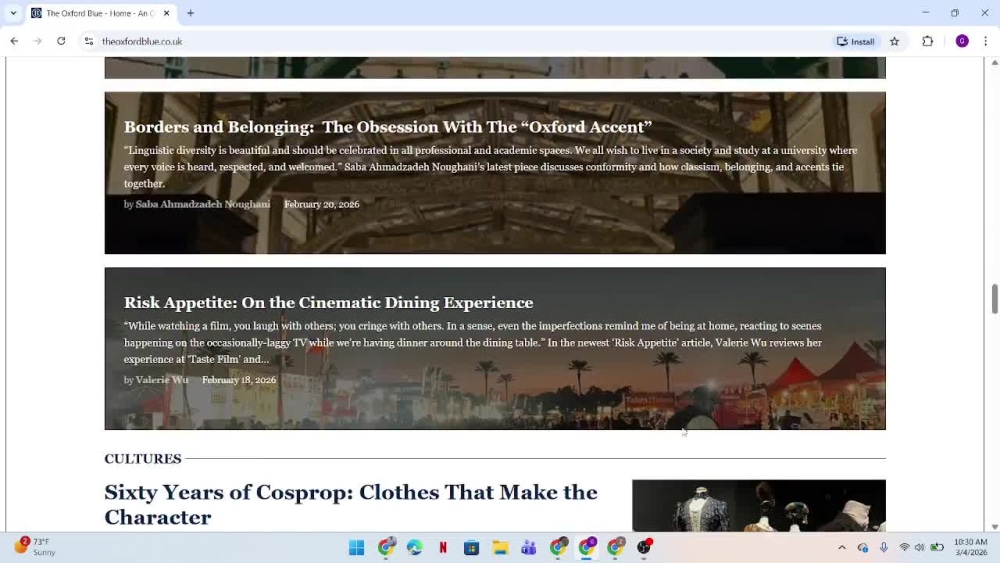This screenshot has height=563, width=1000.
Task: Open OBS Studio icon in taskbar
Action: pos(644,547)
